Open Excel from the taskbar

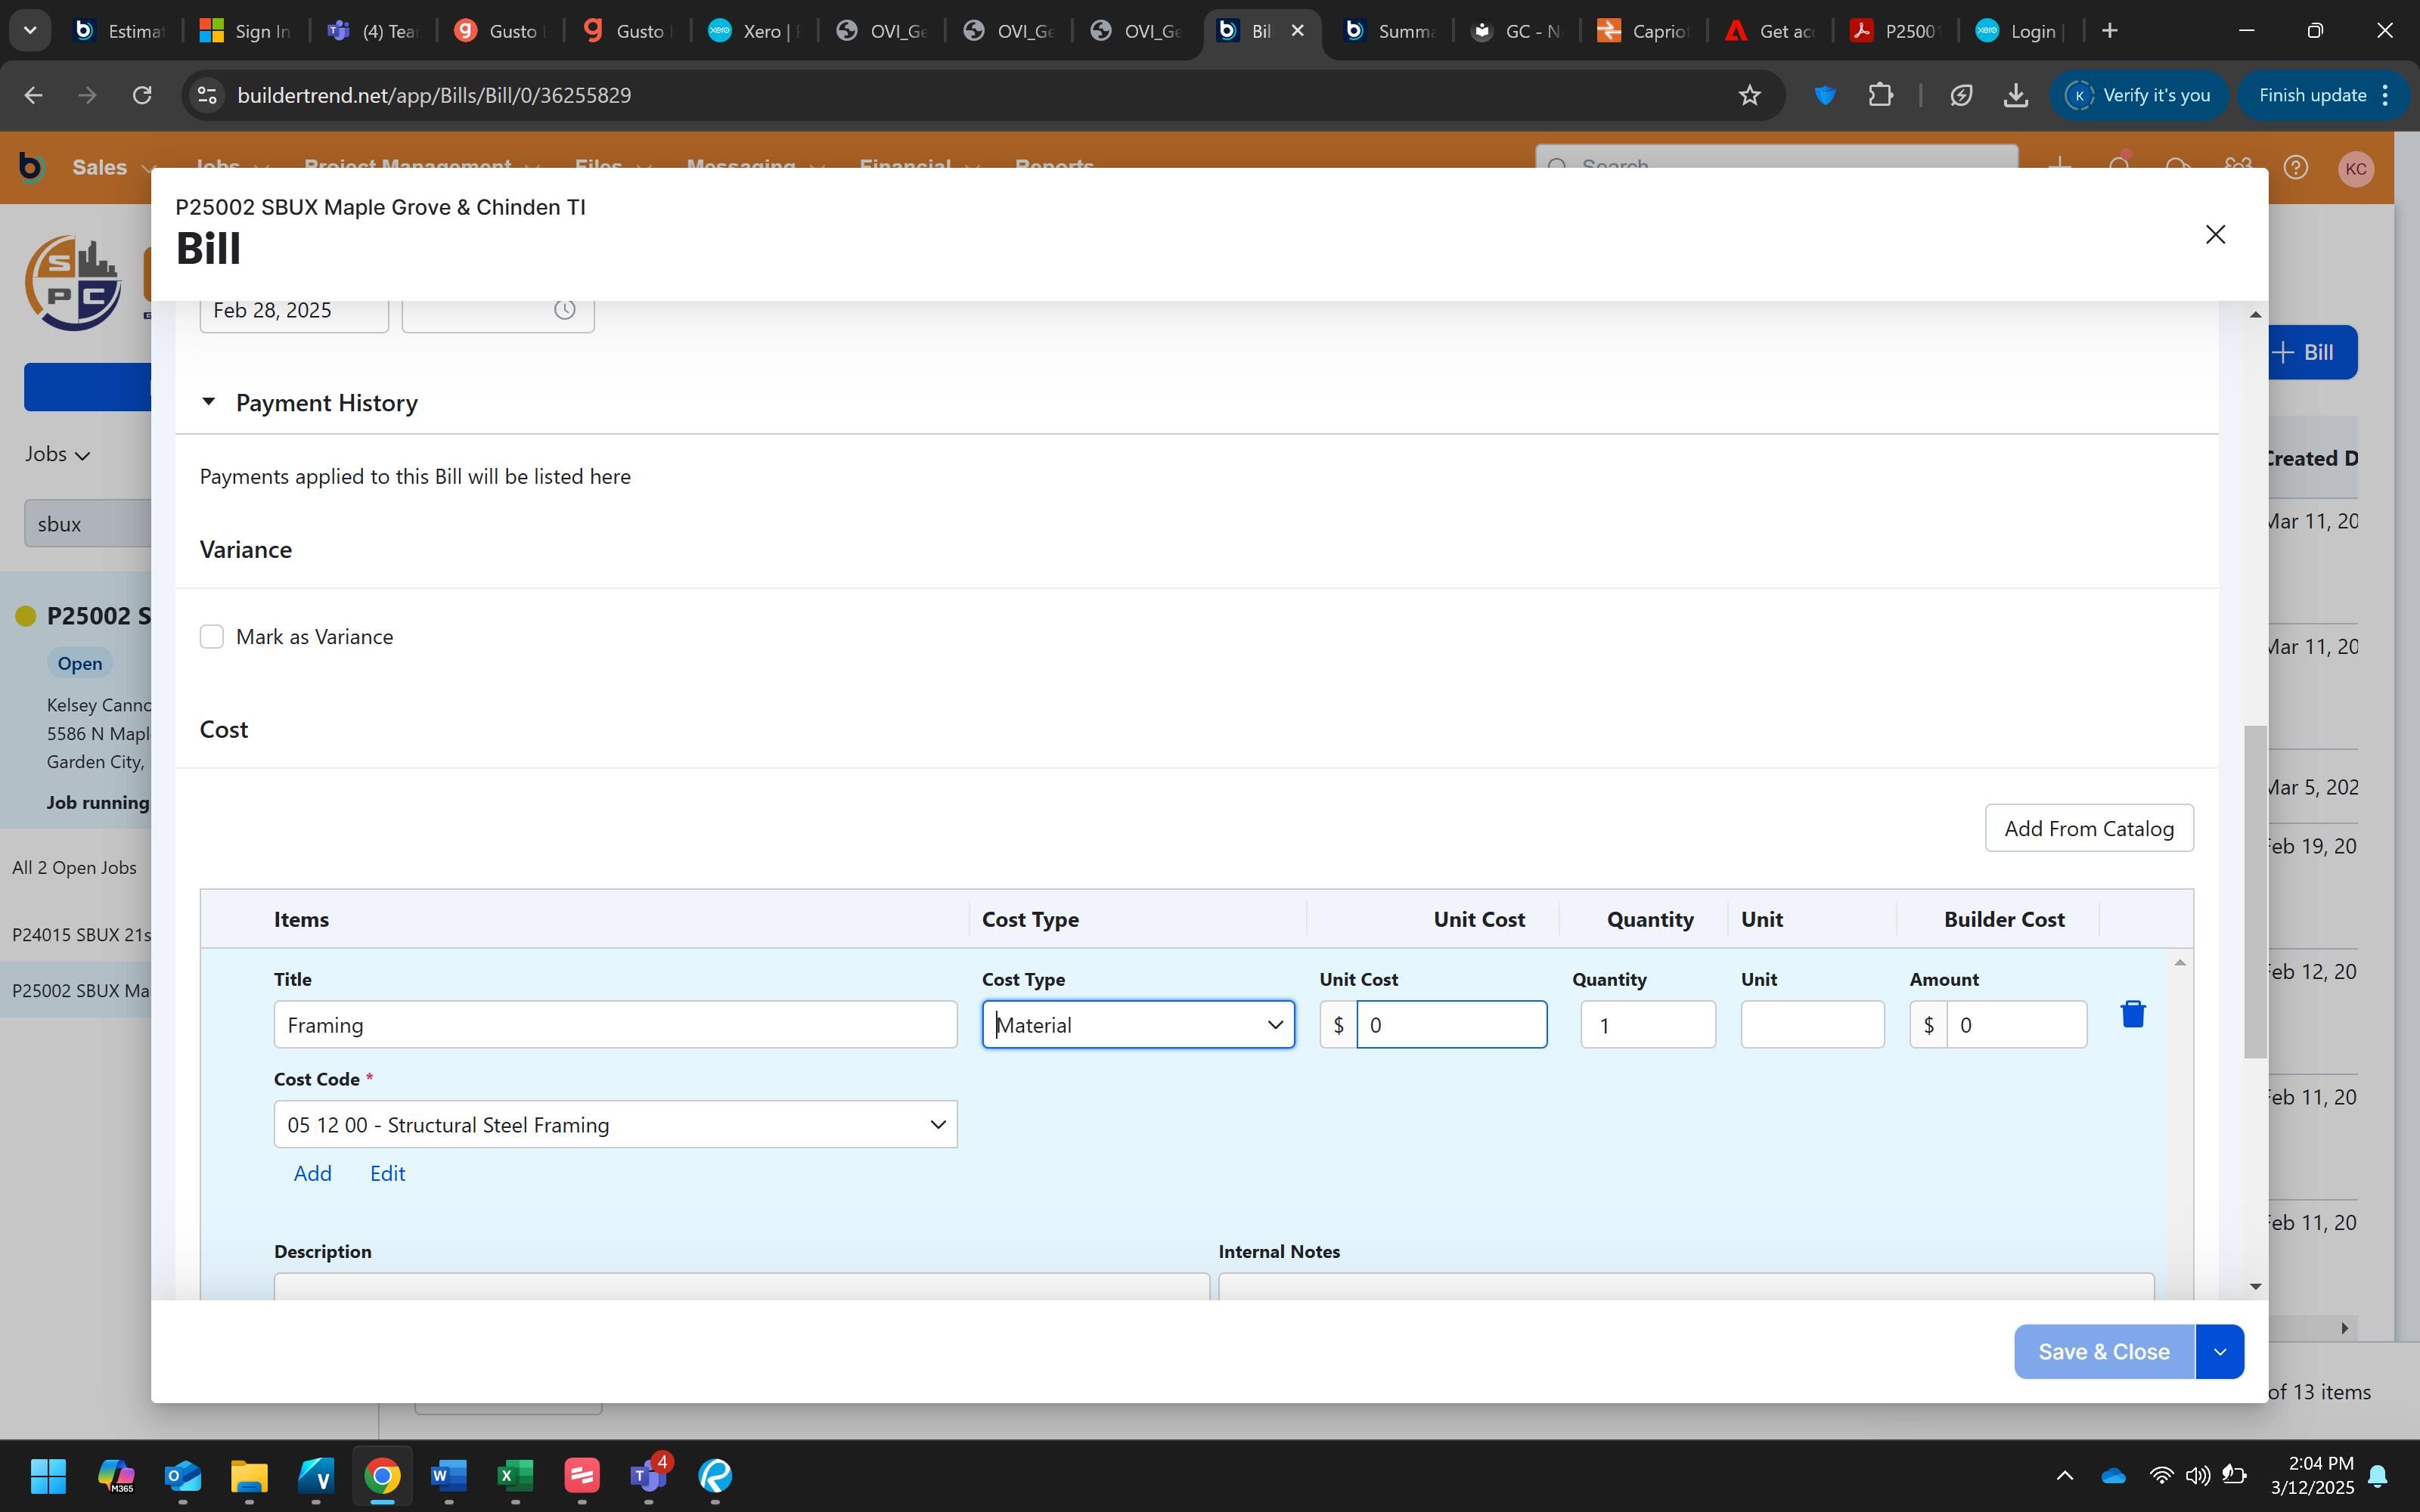tap(515, 1475)
